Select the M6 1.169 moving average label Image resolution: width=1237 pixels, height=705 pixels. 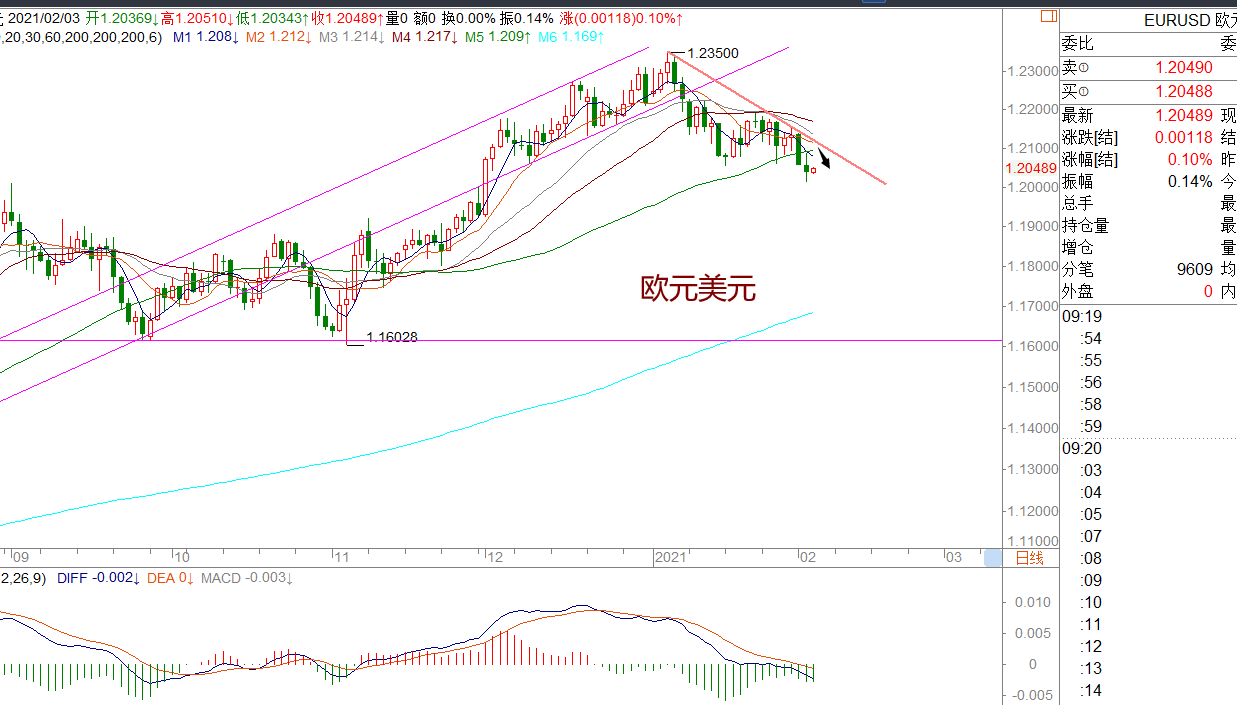click(x=571, y=37)
